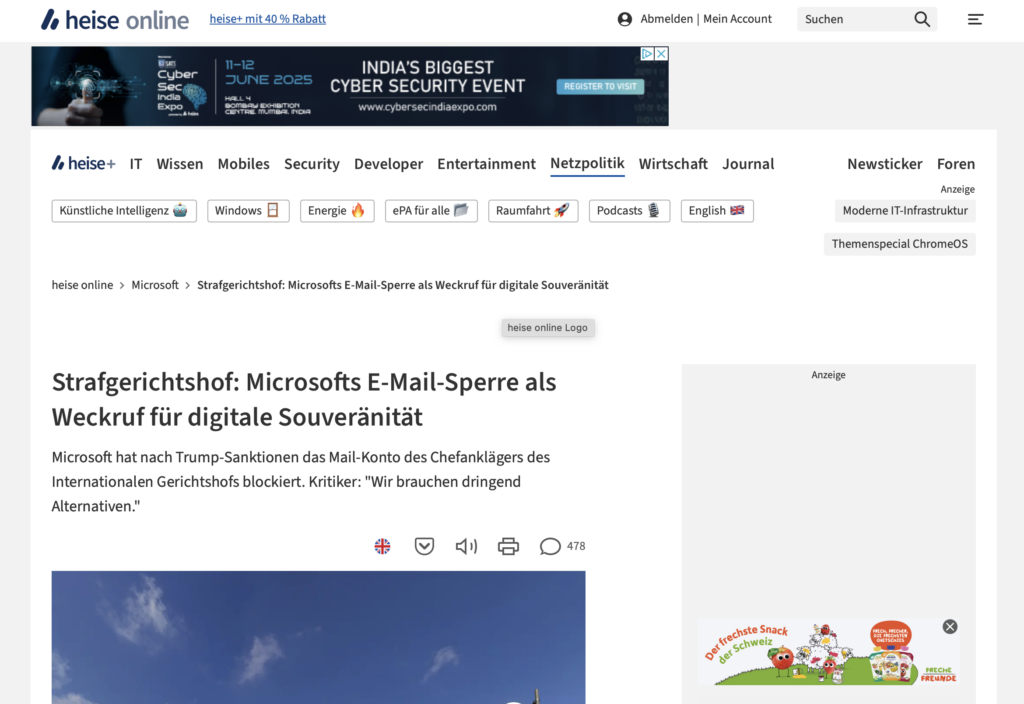This screenshot has width=1024, height=704.
Task: Open the heise+ mit 40 % Rabatt link
Action: pos(268,19)
